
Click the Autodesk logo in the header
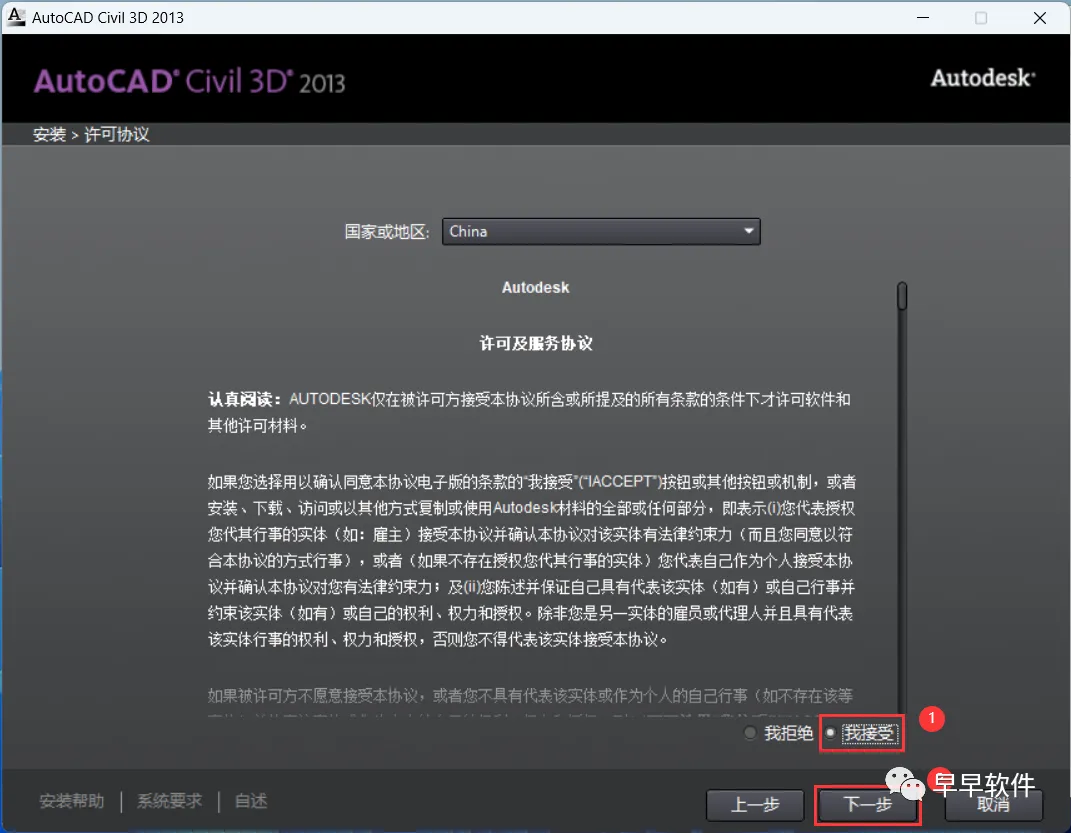(x=983, y=79)
